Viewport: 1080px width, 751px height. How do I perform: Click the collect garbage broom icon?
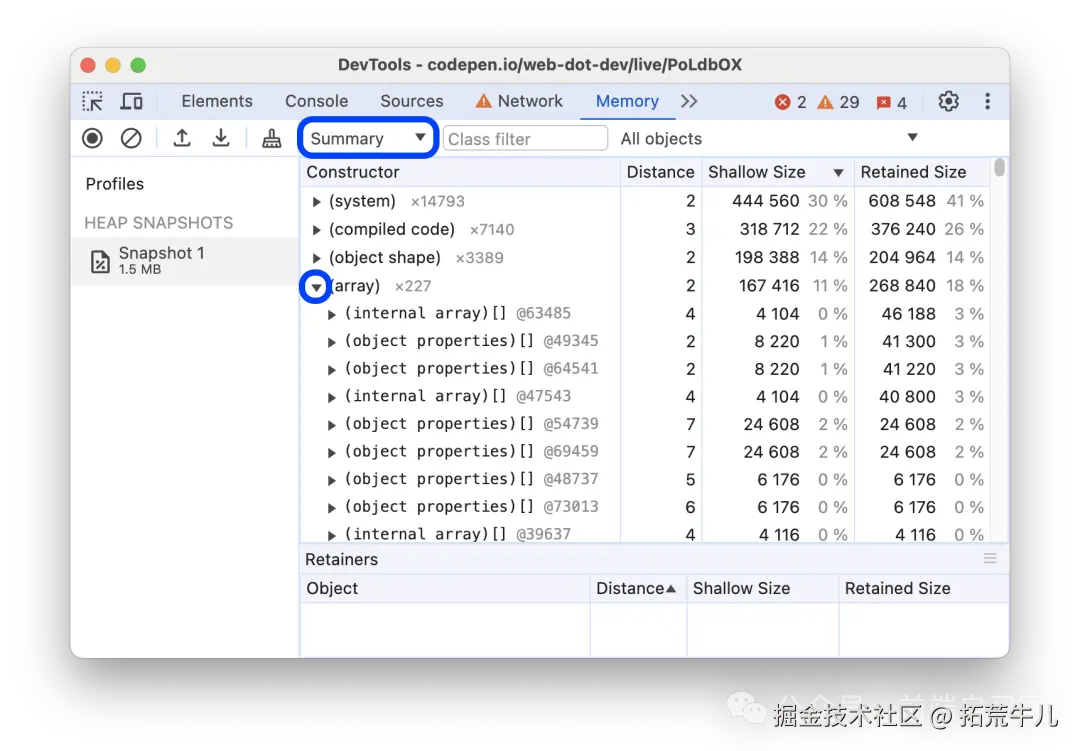pyautogui.click(x=271, y=138)
